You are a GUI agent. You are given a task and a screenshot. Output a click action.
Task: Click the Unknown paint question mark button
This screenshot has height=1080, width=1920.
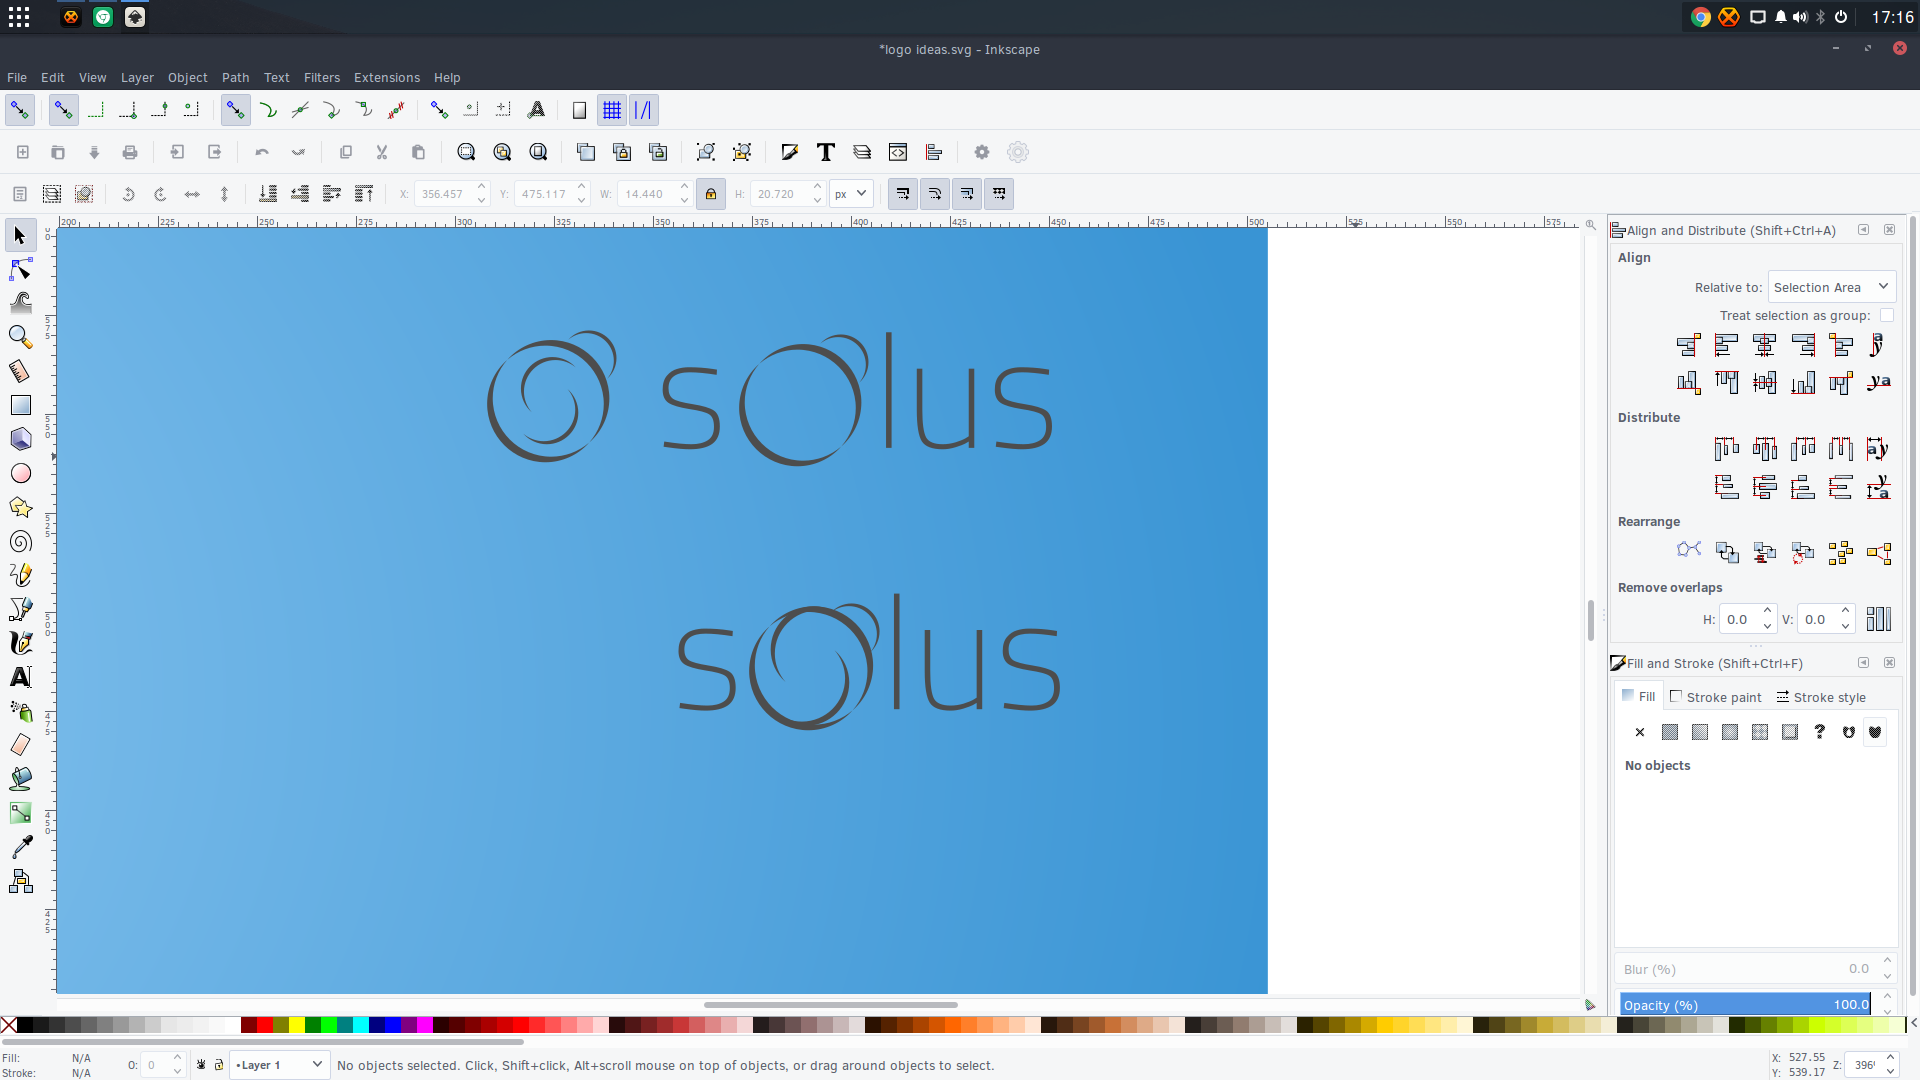pyautogui.click(x=1820, y=732)
